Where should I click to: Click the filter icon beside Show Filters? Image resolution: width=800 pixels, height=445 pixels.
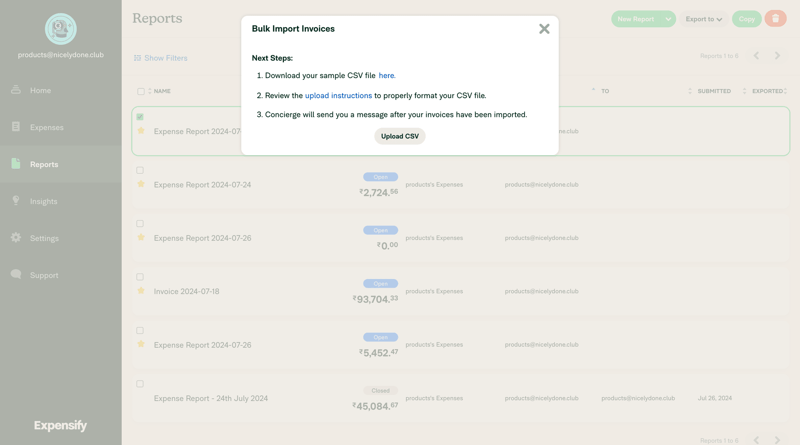137,58
